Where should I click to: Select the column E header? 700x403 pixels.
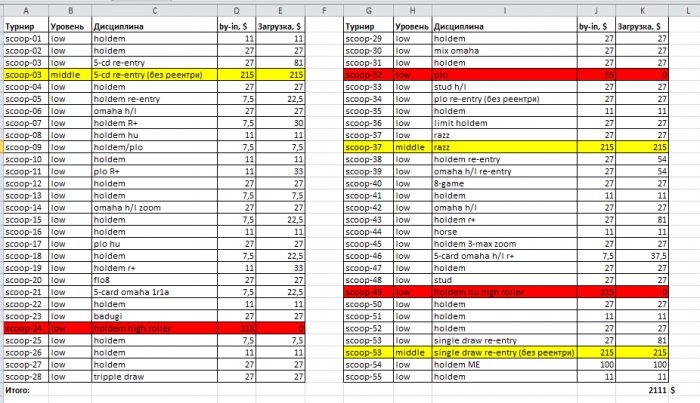coord(280,11)
